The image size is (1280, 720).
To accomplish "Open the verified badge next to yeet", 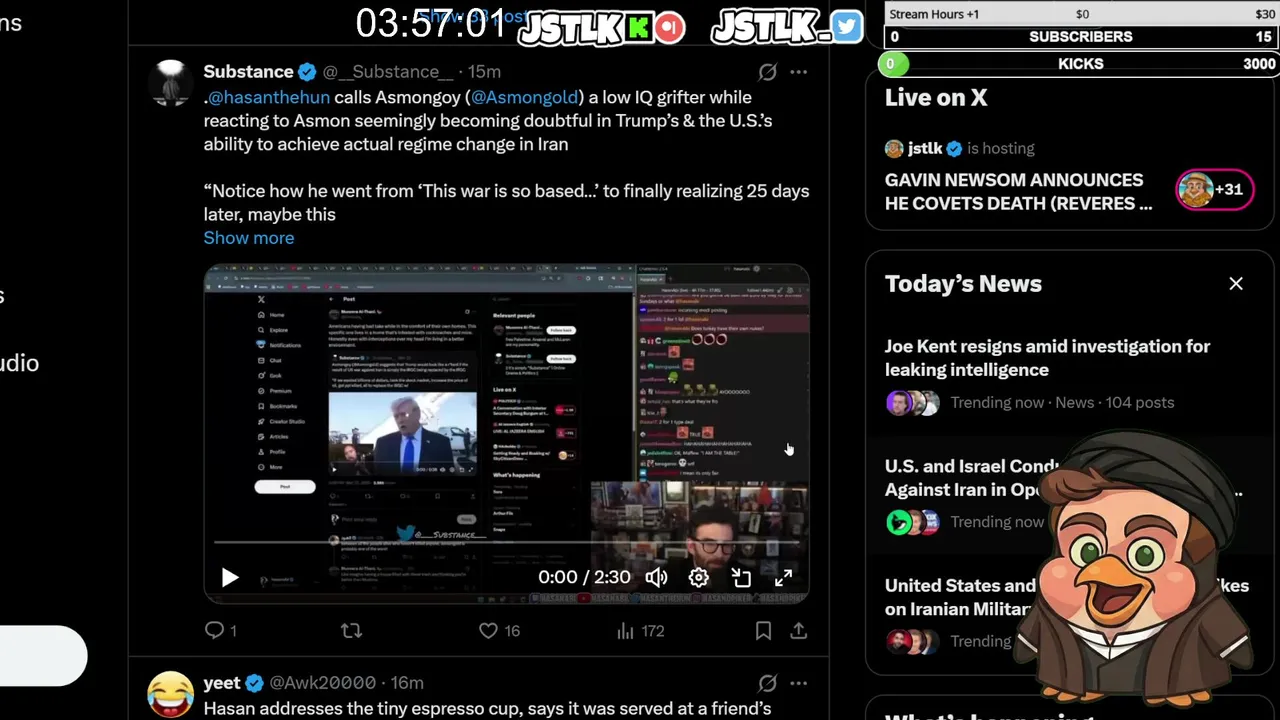I will point(254,683).
